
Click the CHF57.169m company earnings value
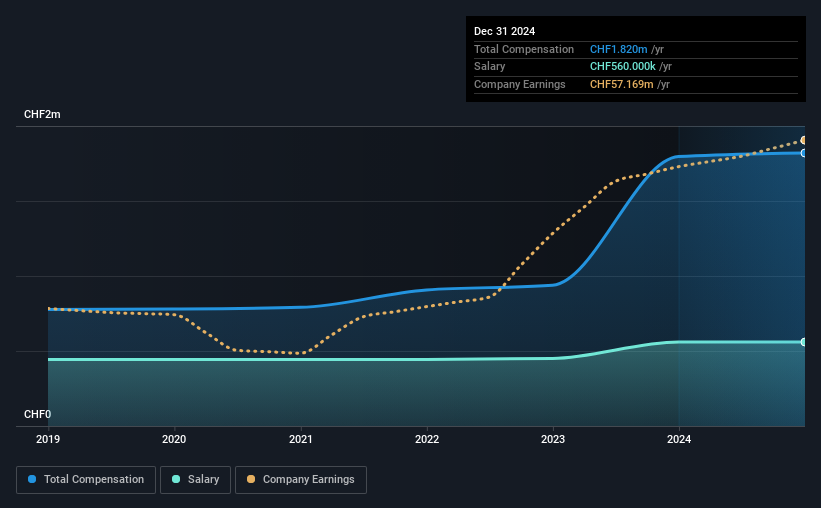(622, 84)
